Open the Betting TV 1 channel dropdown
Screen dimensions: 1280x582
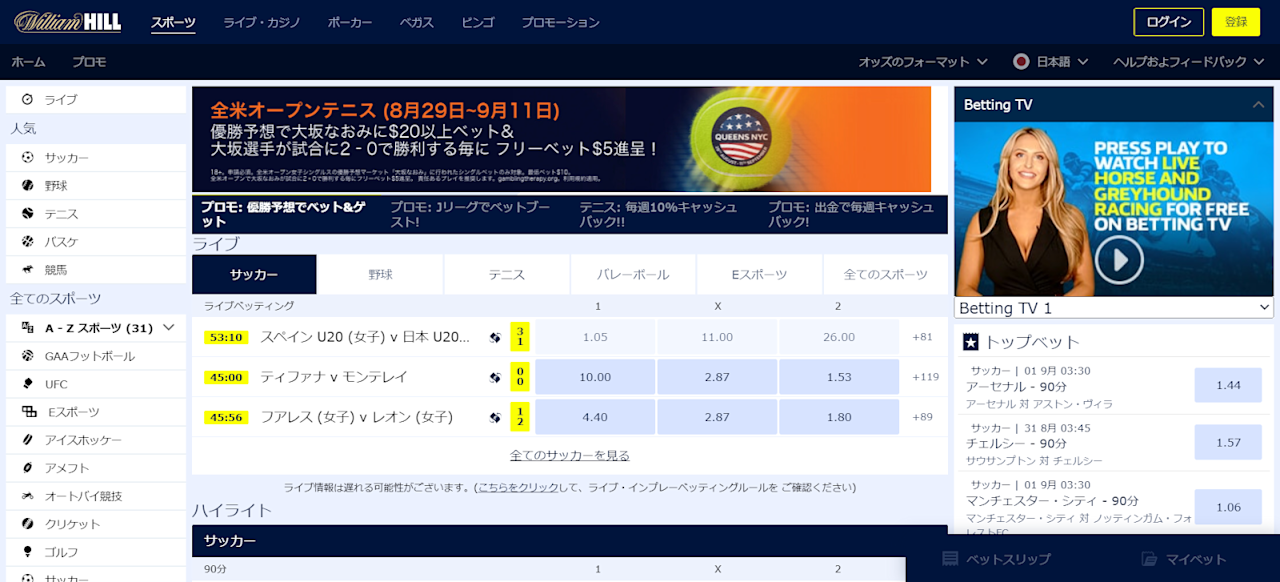pos(1114,308)
